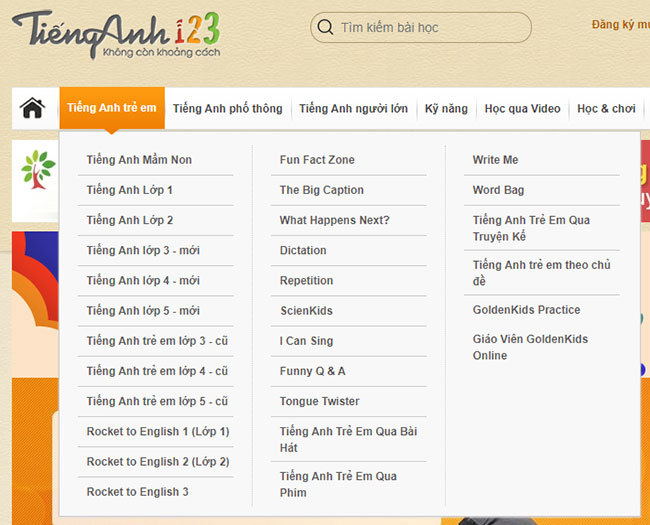
Task: Click the magnifier search icon
Action: pos(325,27)
